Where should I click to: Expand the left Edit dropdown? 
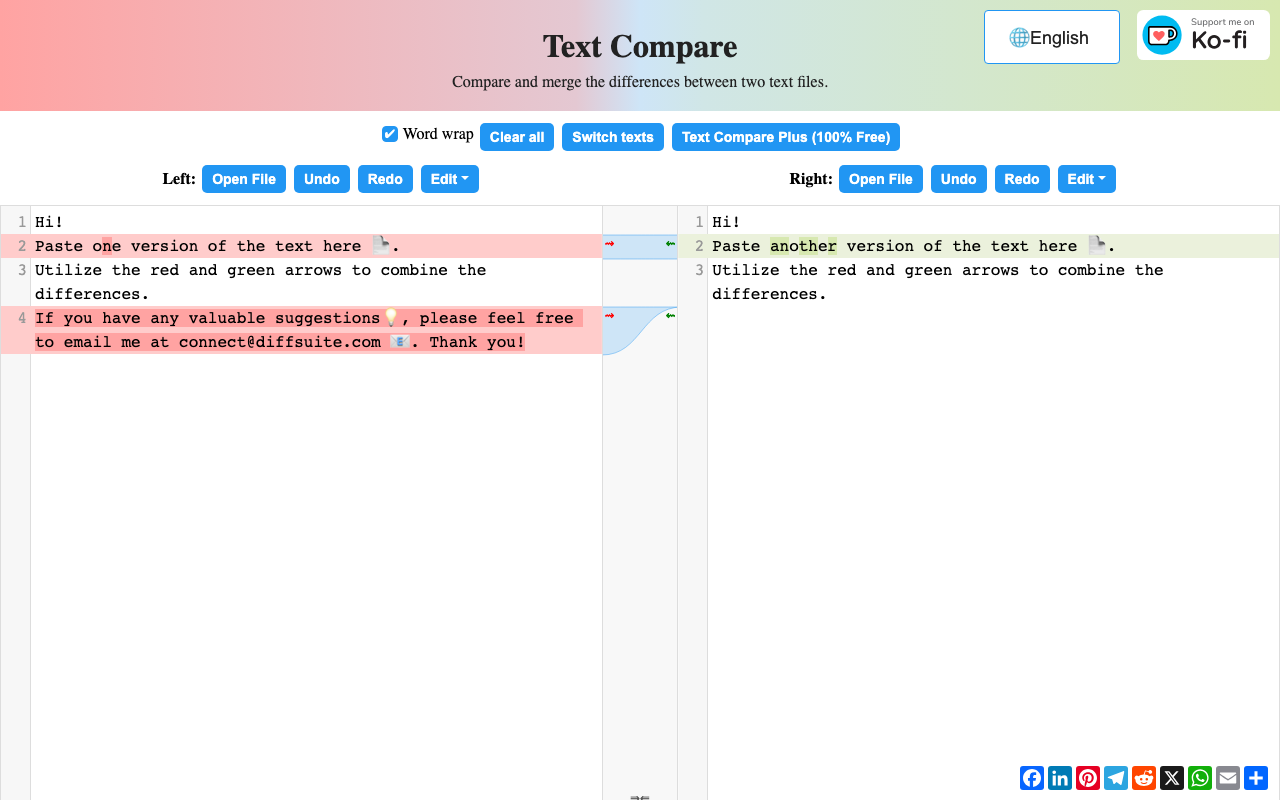click(450, 179)
